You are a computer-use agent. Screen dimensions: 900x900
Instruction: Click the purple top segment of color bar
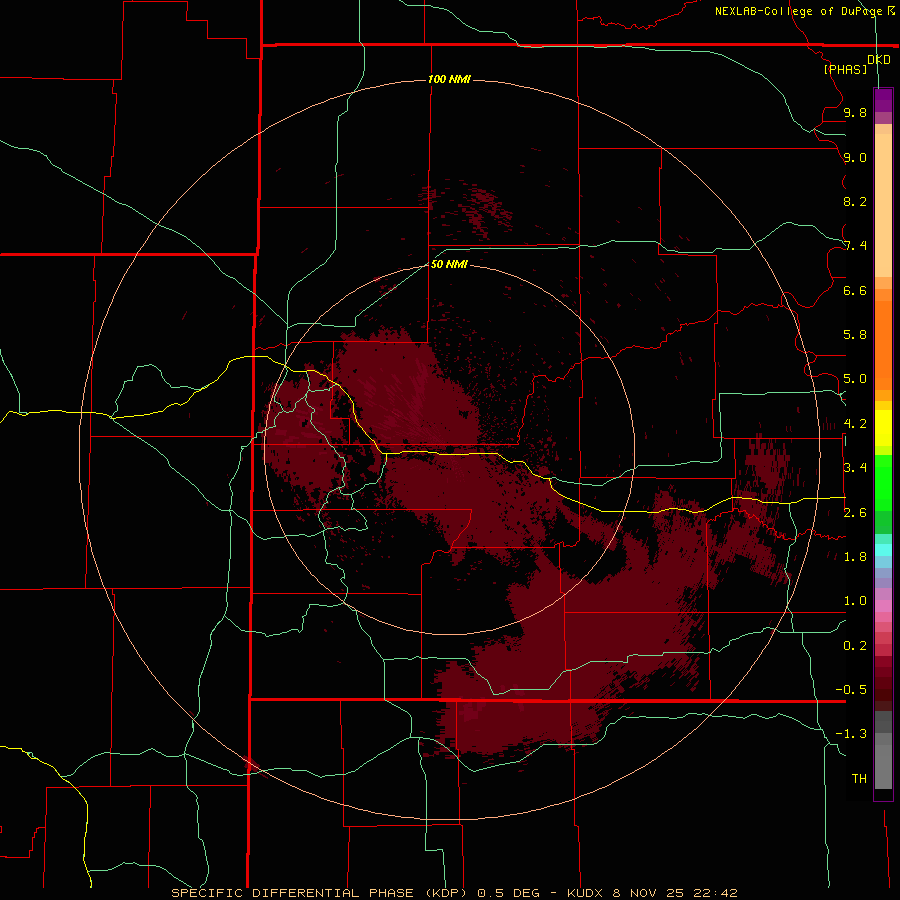883,100
